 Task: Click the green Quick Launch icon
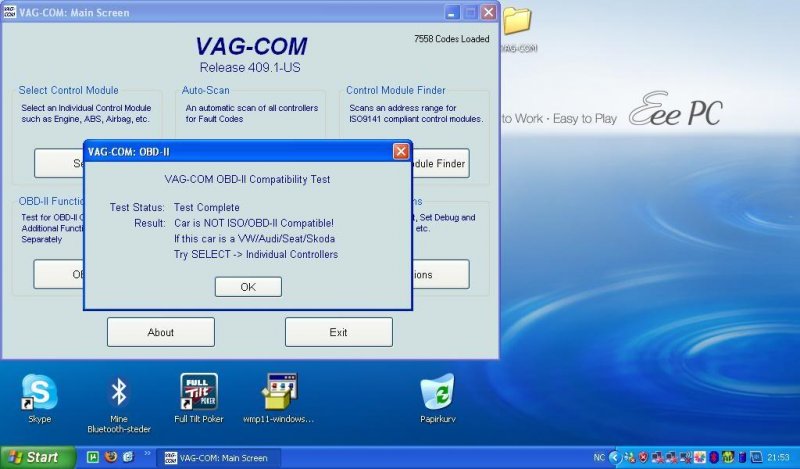click(92, 457)
